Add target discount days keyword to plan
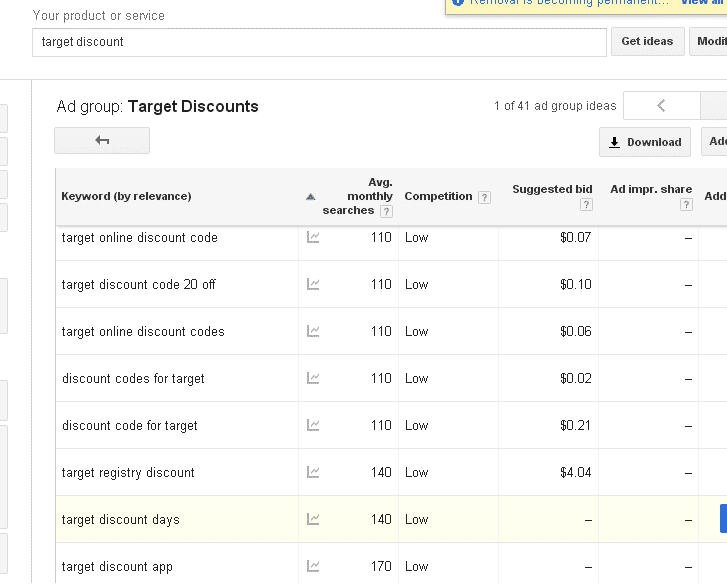The image size is (727, 585). point(723,518)
